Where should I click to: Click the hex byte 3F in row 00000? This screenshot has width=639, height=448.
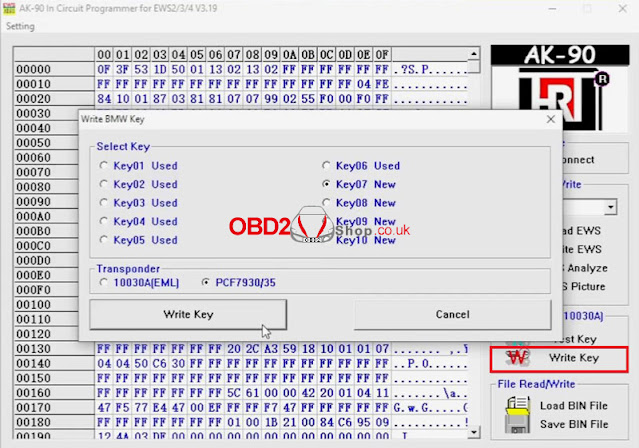click(x=122, y=69)
